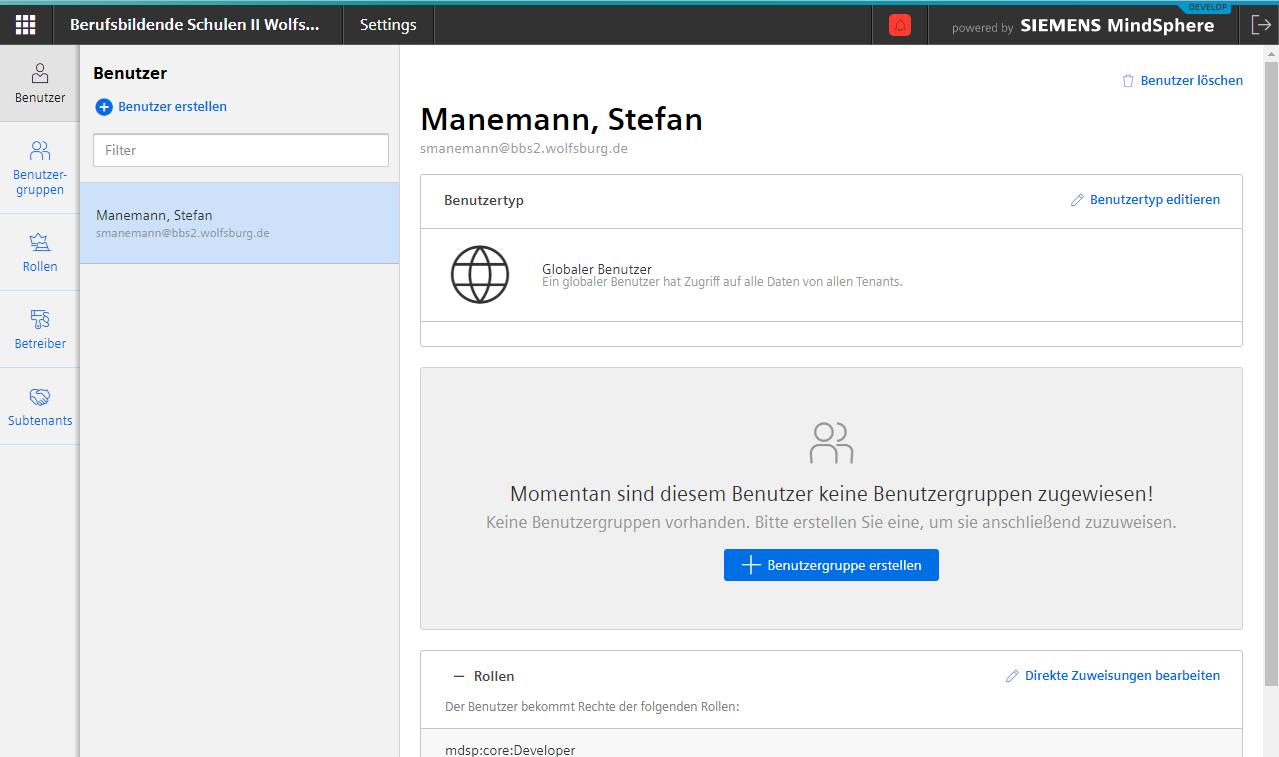
Task: Click the red notification bell icon
Action: point(899,26)
